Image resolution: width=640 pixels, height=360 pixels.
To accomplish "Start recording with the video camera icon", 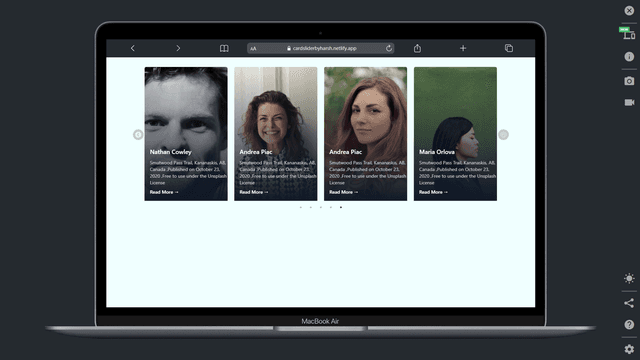I will click(629, 102).
